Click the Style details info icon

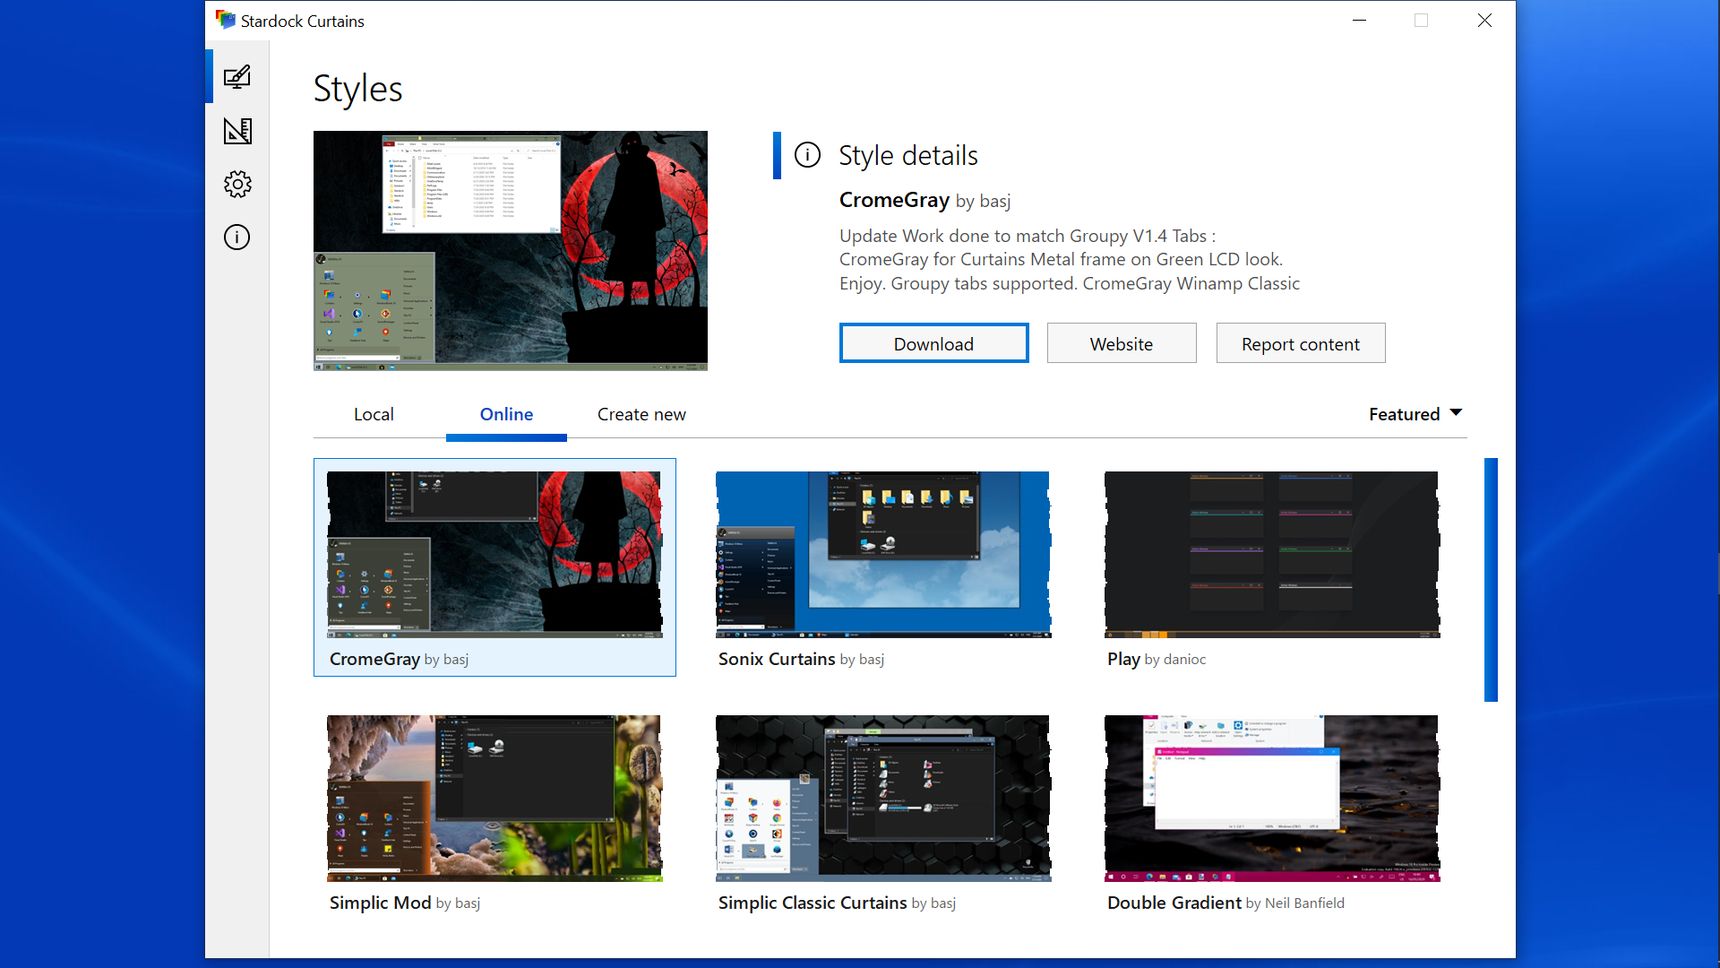click(x=807, y=155)
